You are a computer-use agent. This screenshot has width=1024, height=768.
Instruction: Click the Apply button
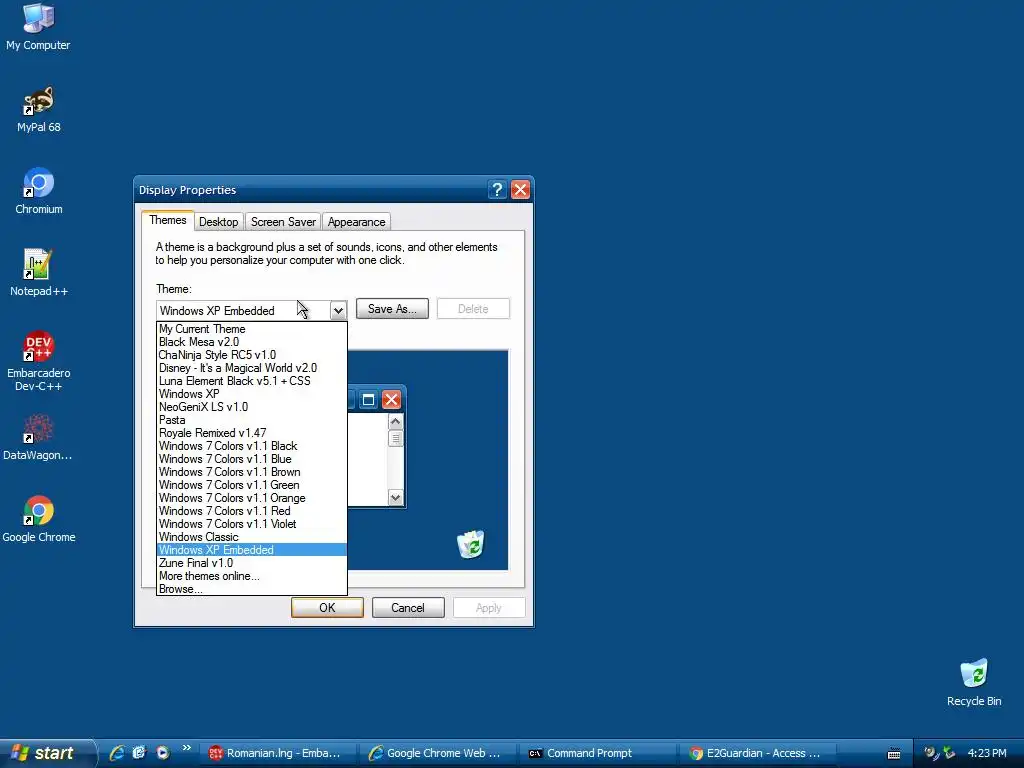click(x=489, y=608)
